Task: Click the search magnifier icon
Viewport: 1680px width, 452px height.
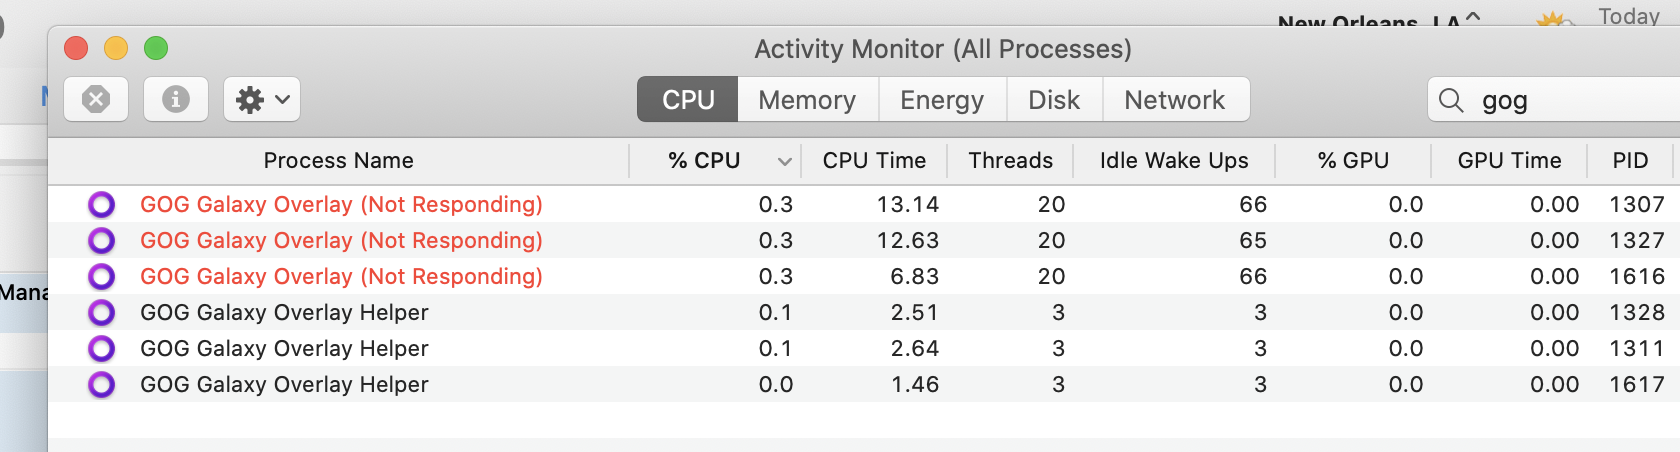Action: [1451, 100]
